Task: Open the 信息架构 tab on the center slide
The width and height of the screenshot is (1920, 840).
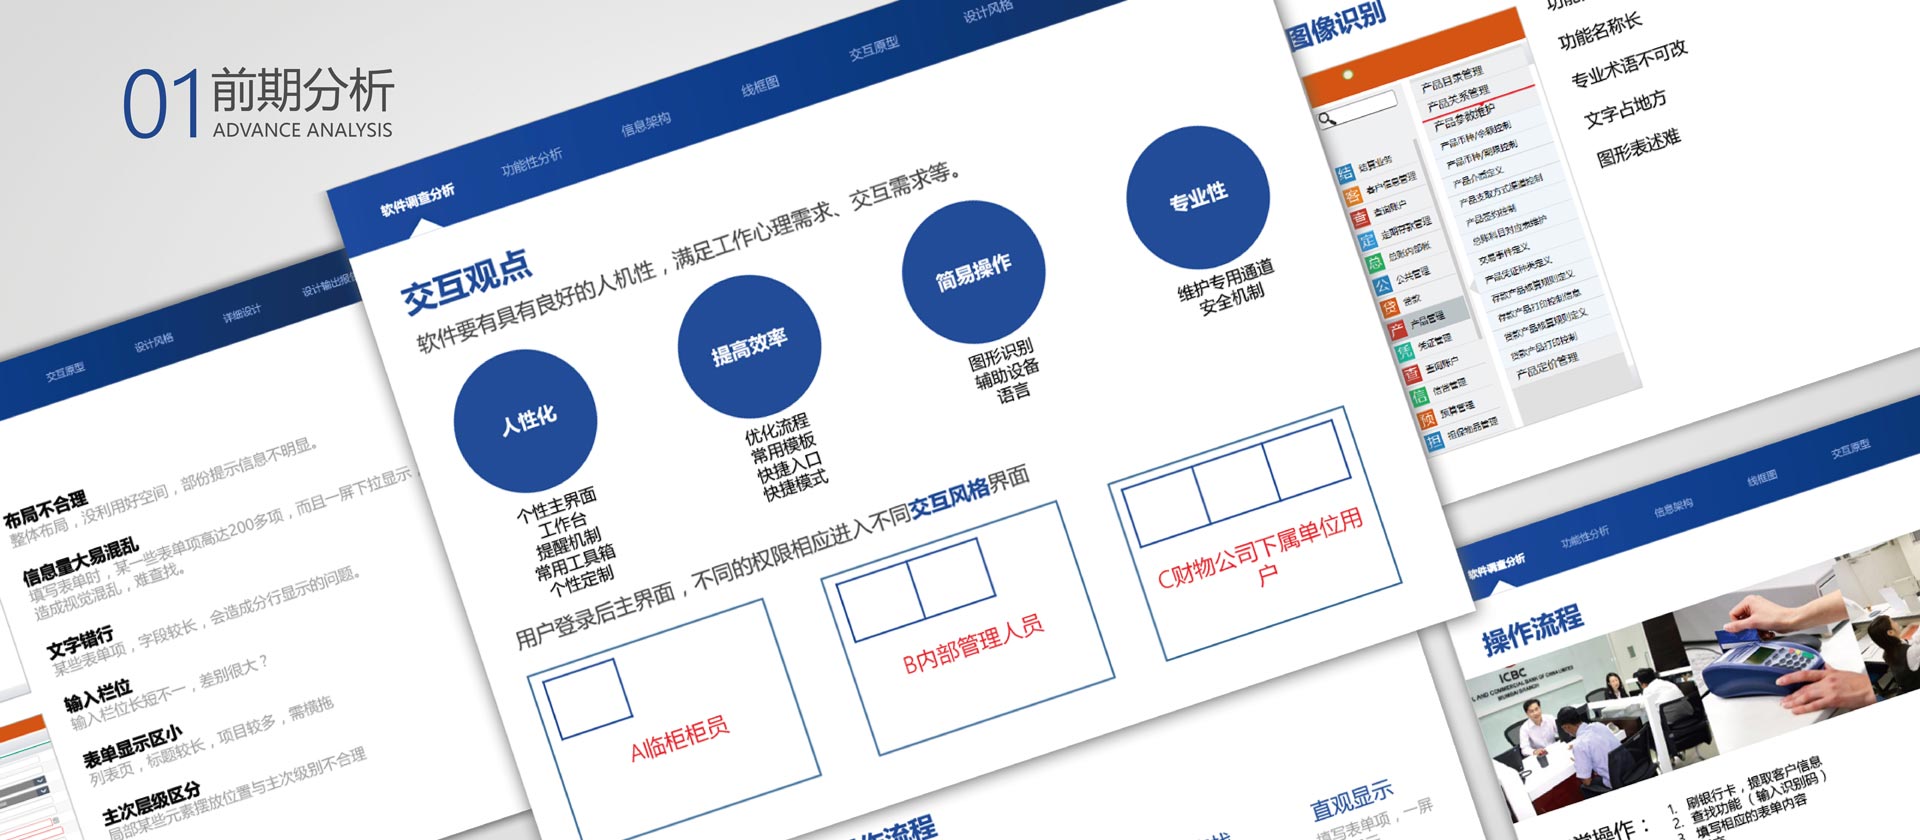Action: (646, 124)
